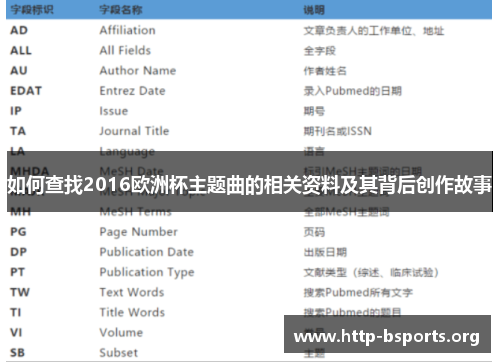Click the Text Words cell
This screenshot has width=500, height=362.
[x=132, y=292]
